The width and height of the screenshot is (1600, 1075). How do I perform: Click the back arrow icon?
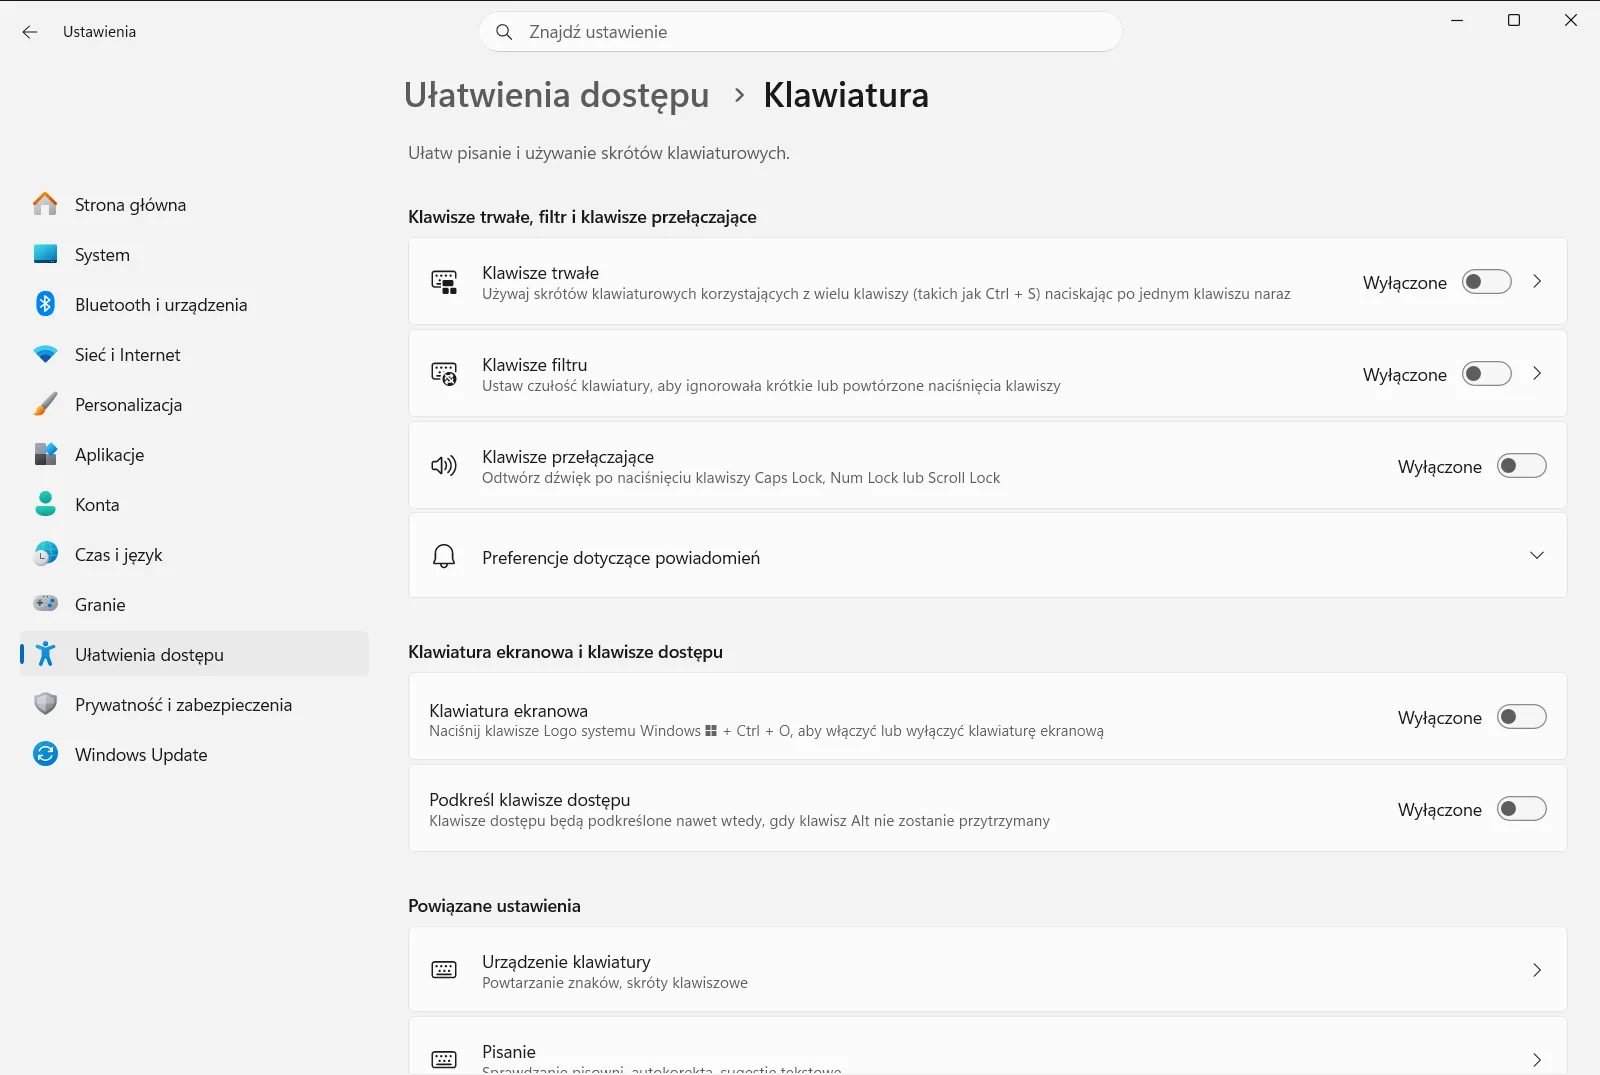coord(30,32)
